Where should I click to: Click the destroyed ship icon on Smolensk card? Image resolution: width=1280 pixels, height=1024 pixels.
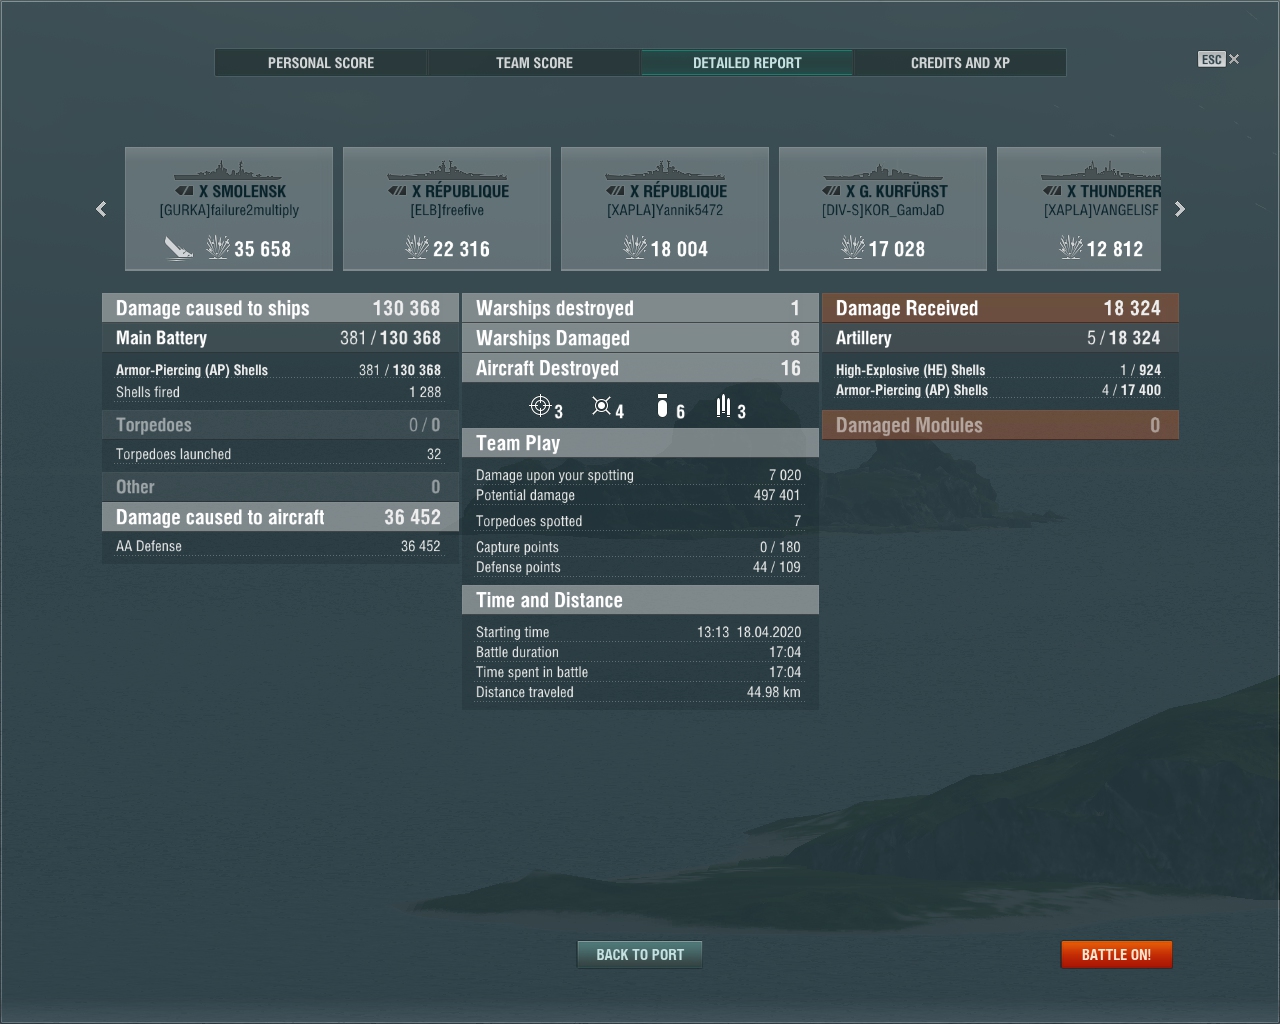tap(178, 248)
